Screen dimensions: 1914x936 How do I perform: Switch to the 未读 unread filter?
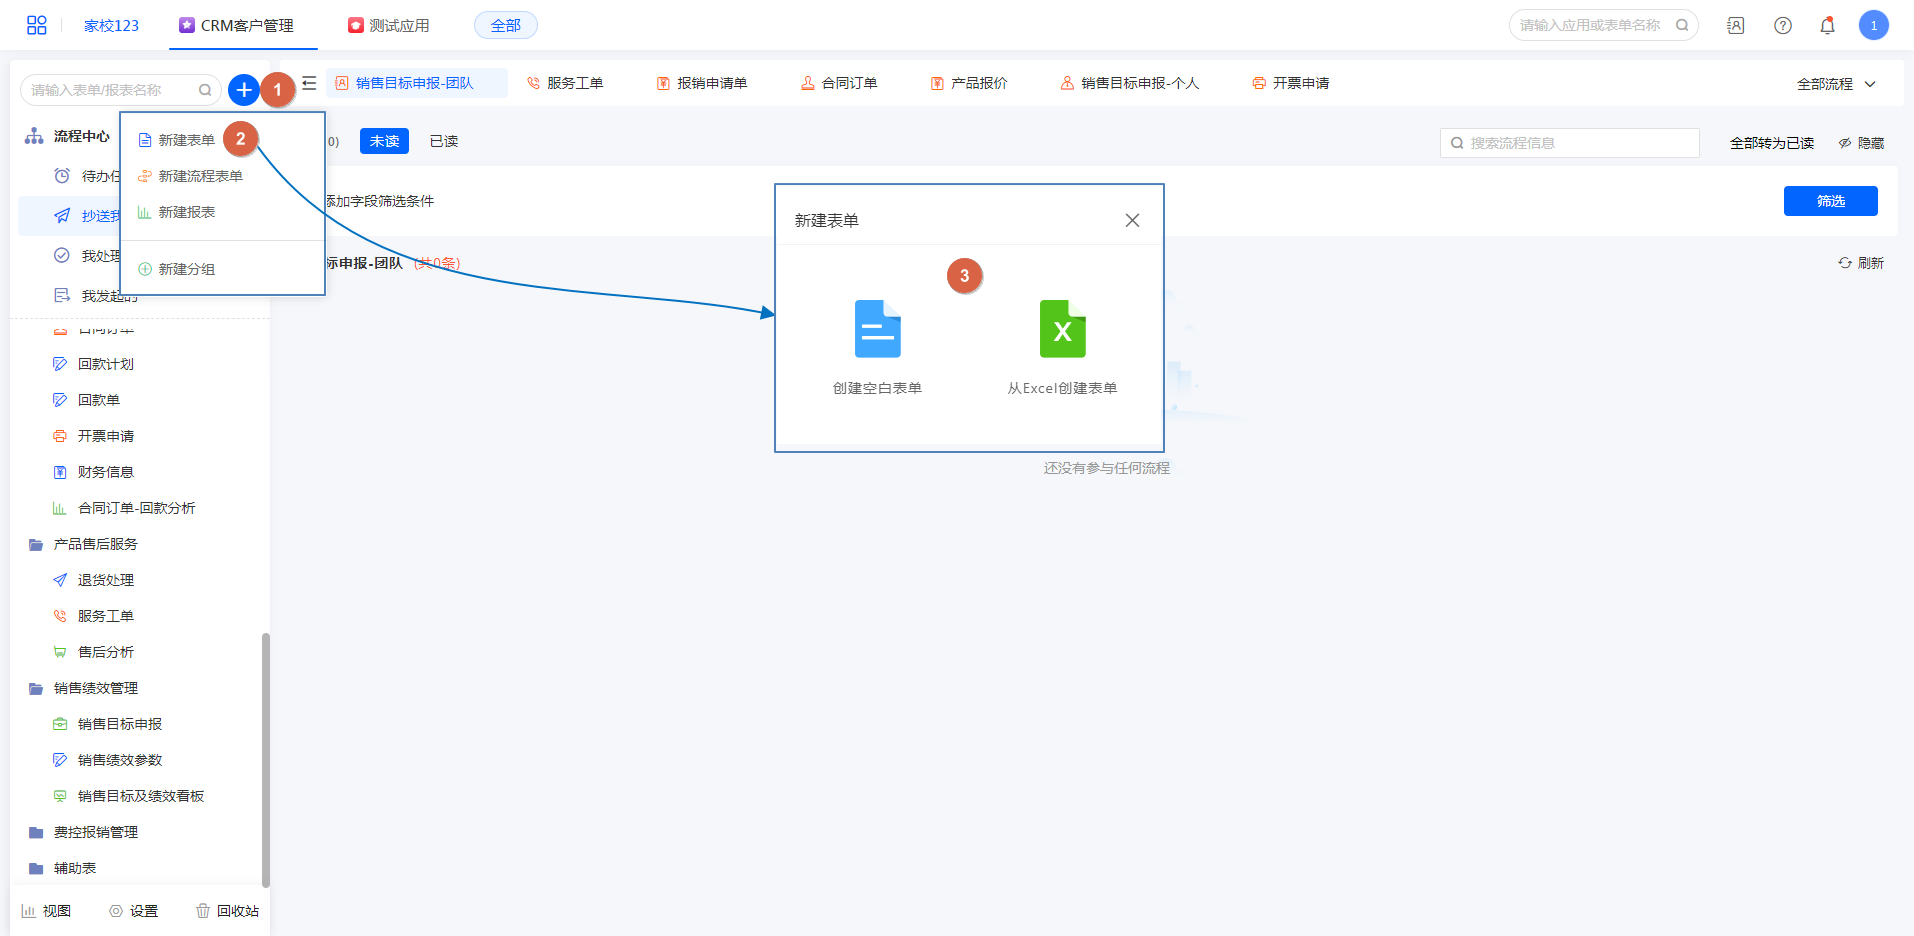coord(384,141)
